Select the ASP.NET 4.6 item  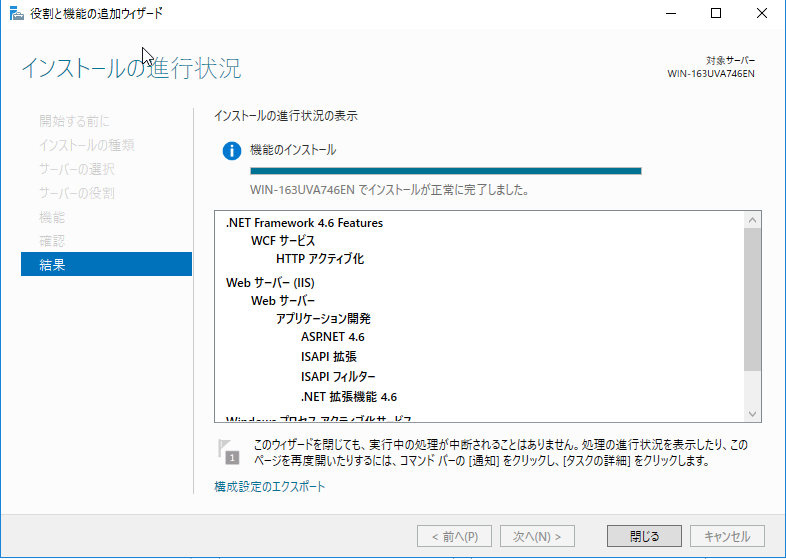[332, 337]
